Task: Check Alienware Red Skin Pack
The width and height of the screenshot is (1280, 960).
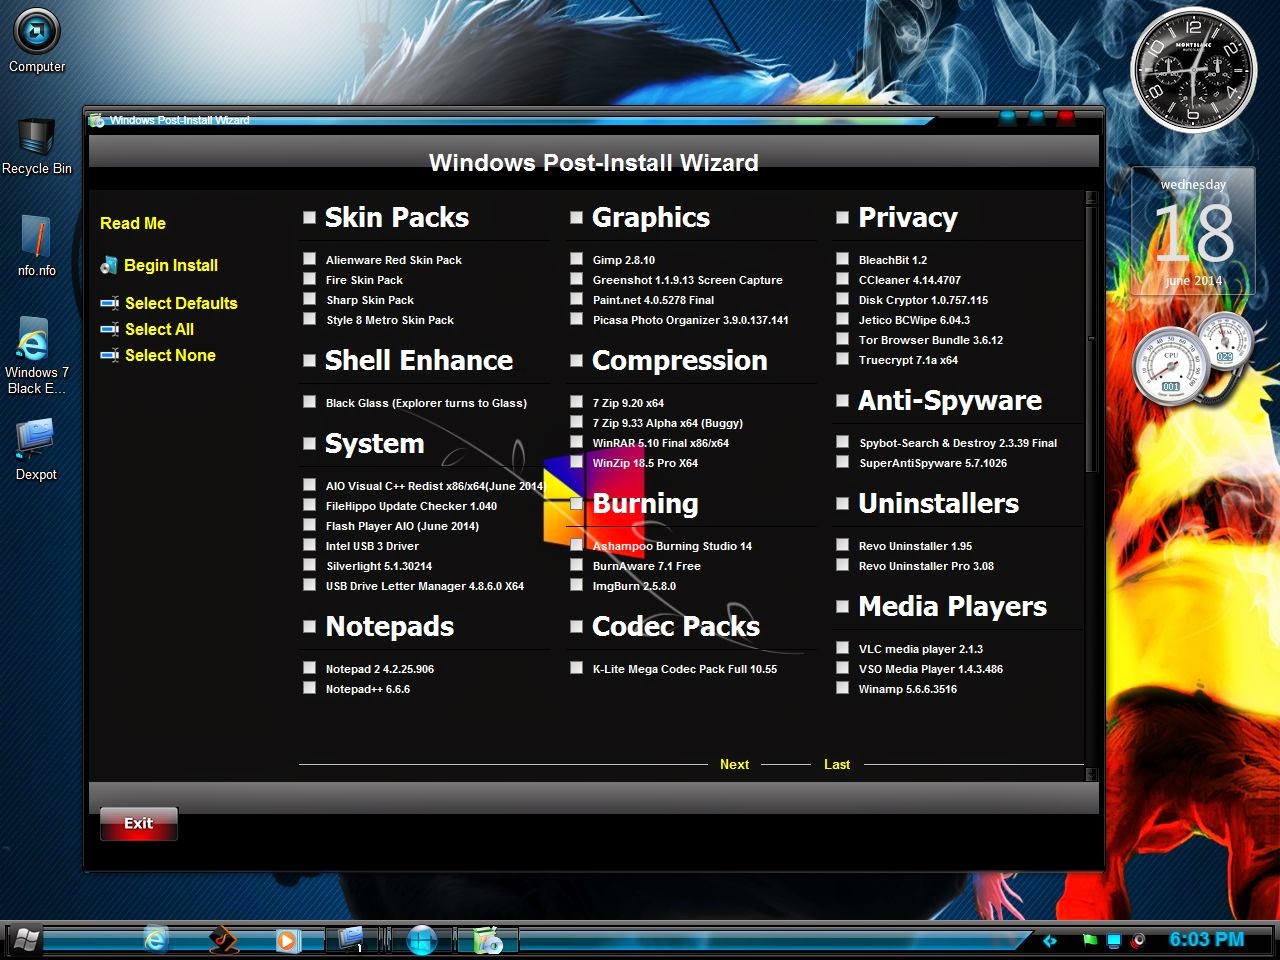Action: click(310, 259)
